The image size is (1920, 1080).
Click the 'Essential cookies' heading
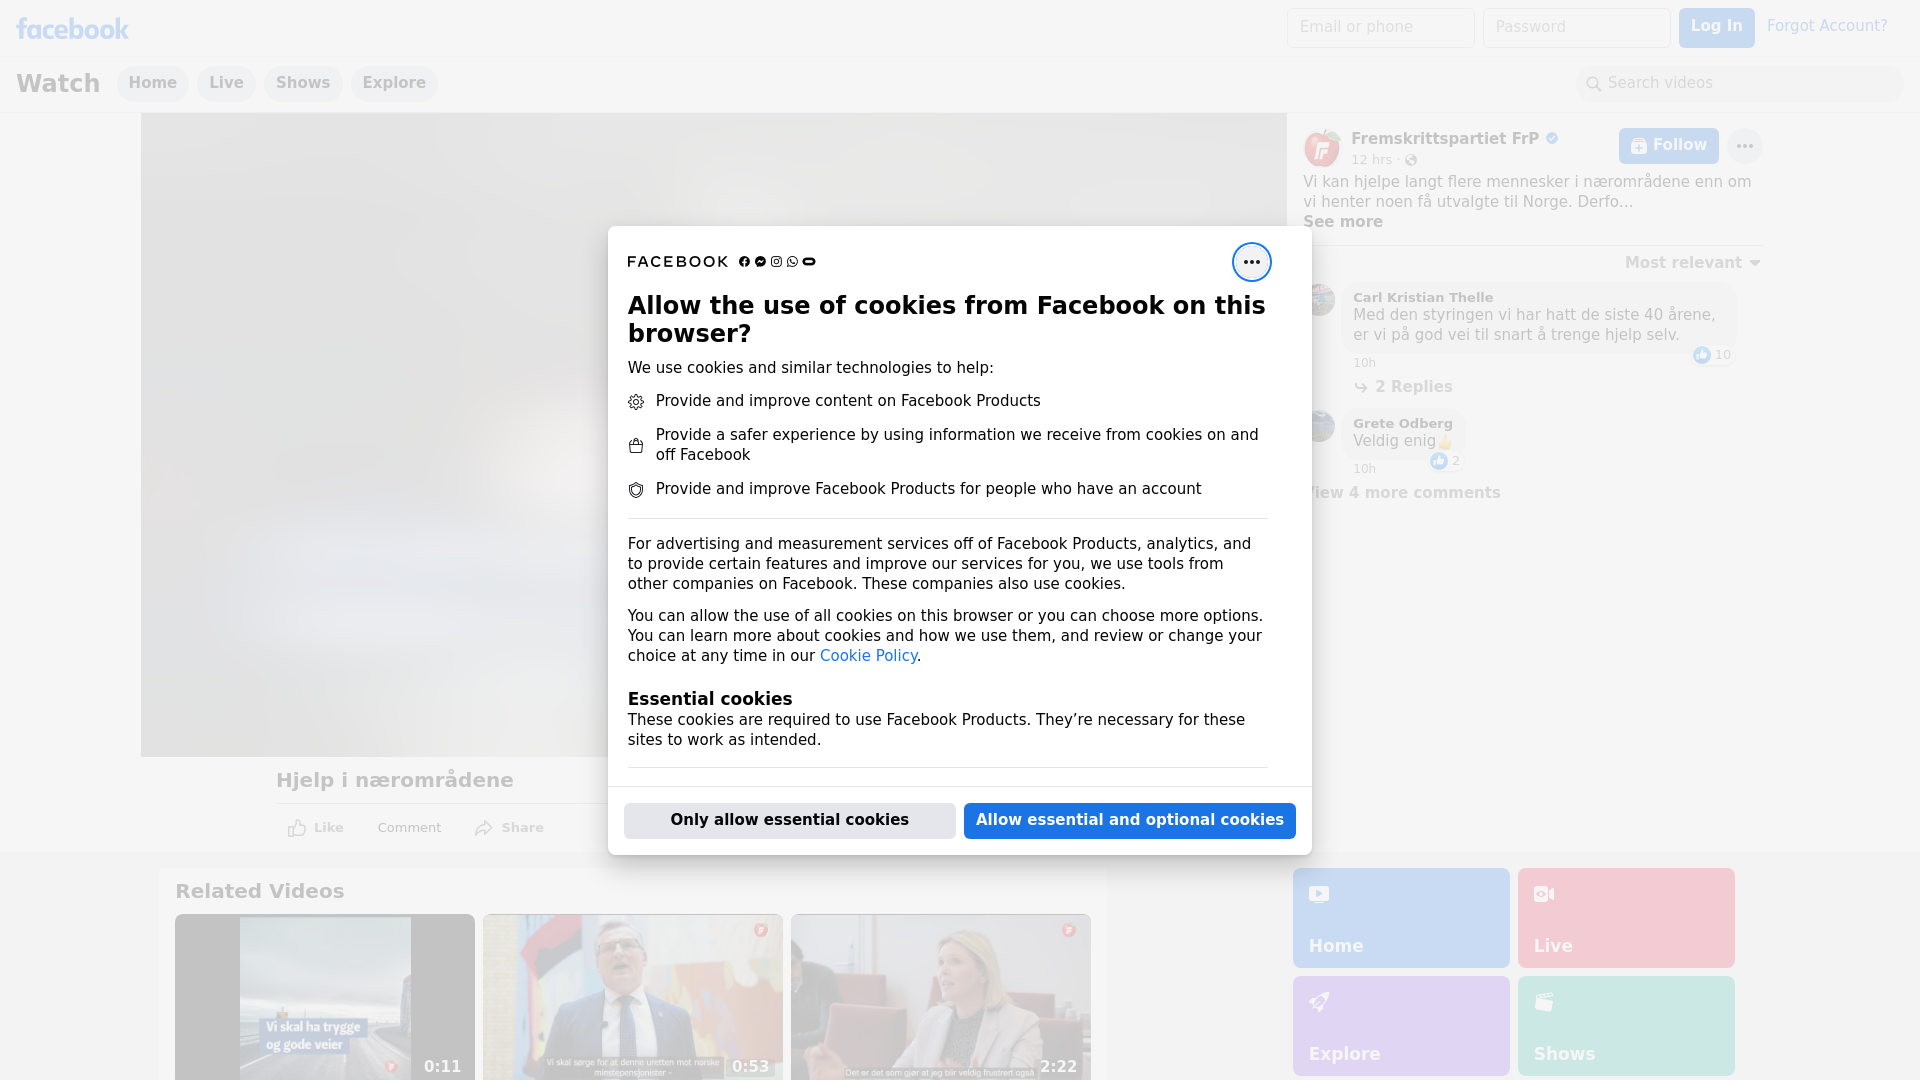[709, 699]
